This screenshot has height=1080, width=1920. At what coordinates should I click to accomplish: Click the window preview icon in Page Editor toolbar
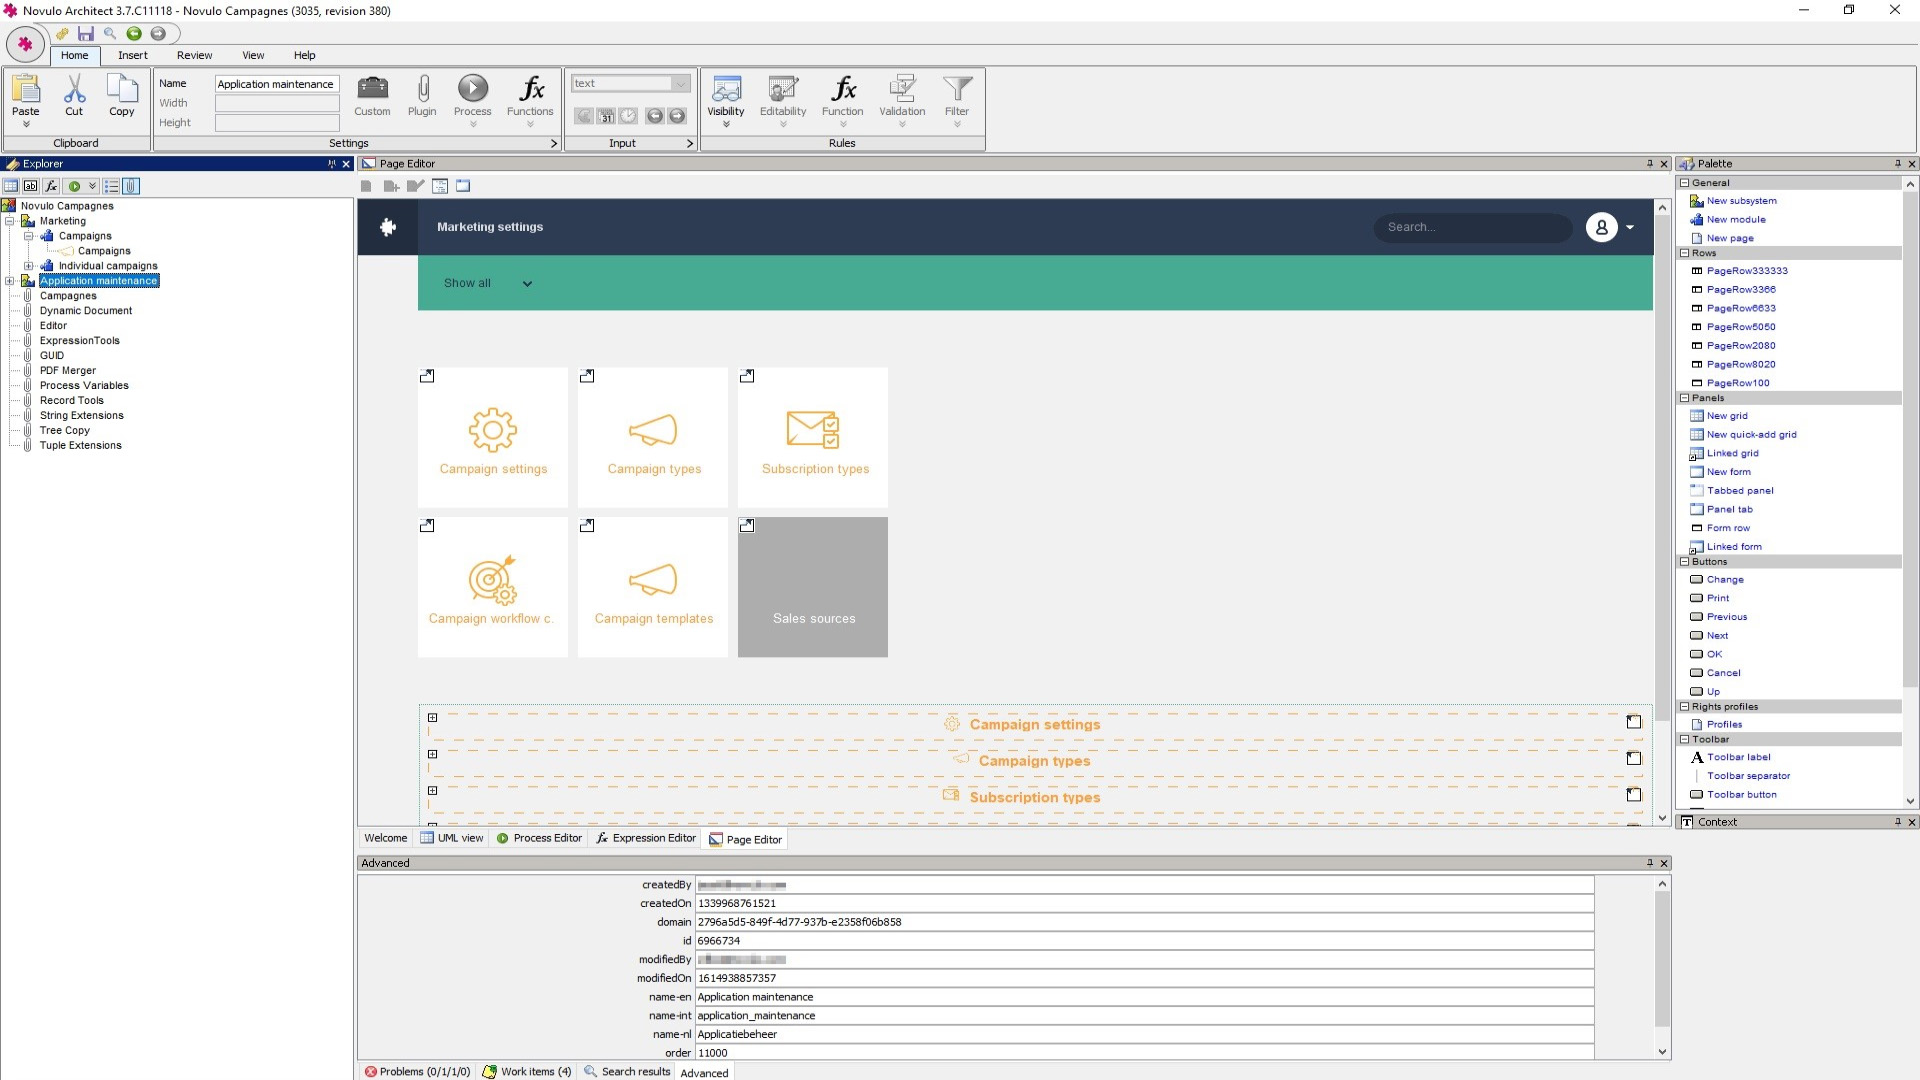[x=463, y=186]
